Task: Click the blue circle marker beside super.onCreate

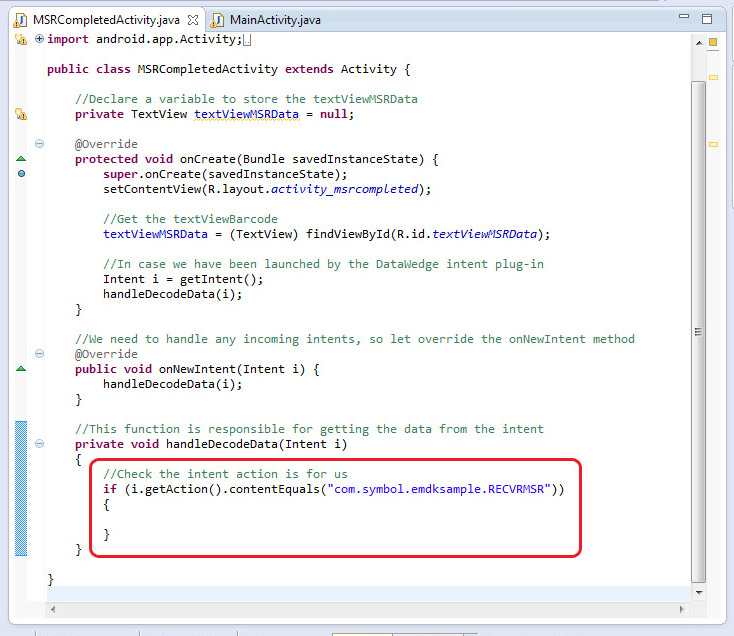Action: coord(20,174)
